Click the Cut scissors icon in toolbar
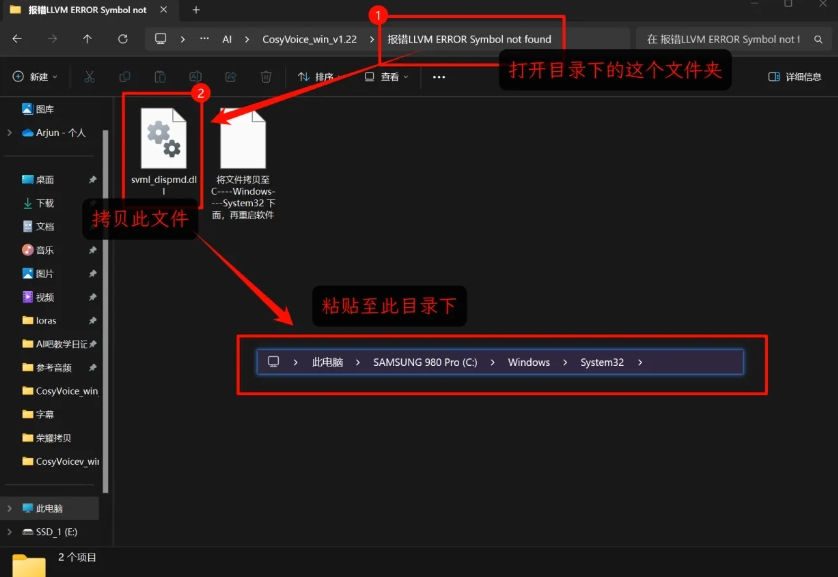Image resolution: width=838 pixels, height=577 pixels. pyautogui.click(x=89, y=77)
